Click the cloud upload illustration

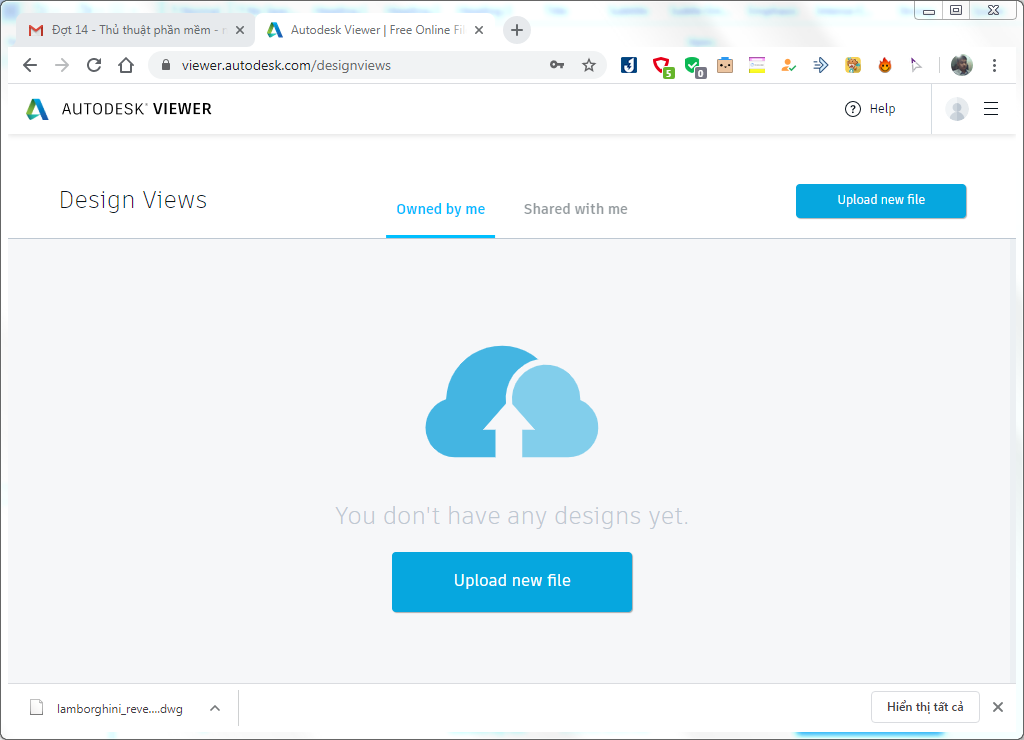coord(512,402)
